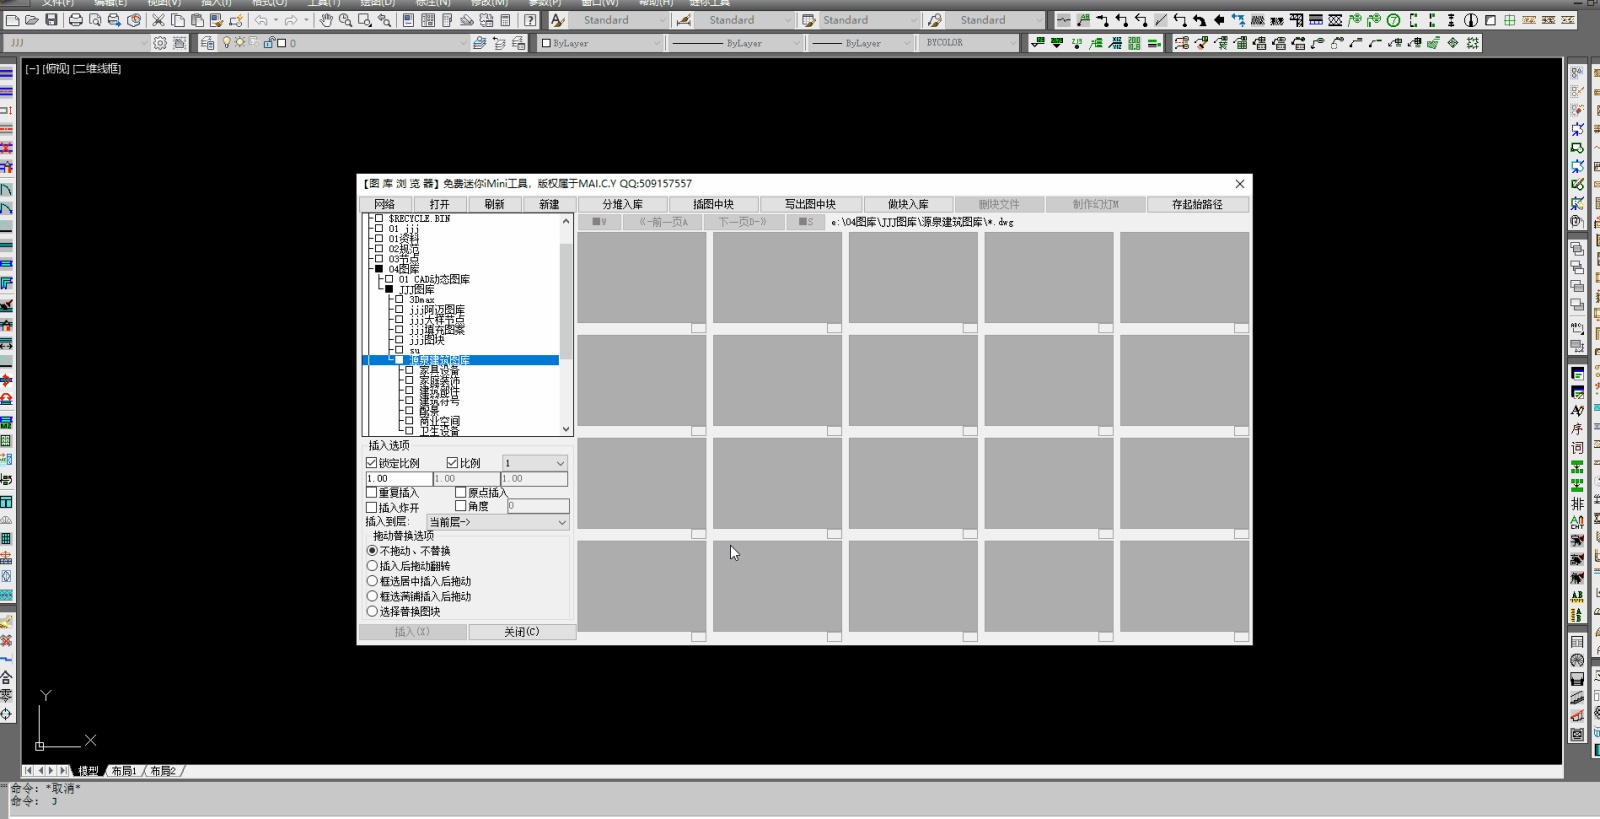Open the text style Standard dropdown
The width and height of the screenshot is (1600, 819).
click(620, 20)
